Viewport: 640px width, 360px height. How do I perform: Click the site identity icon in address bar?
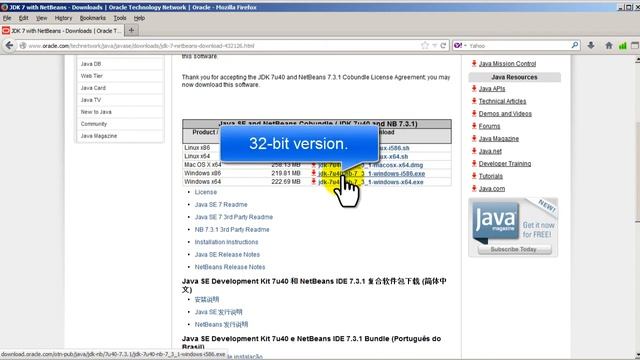coord(23,46)
